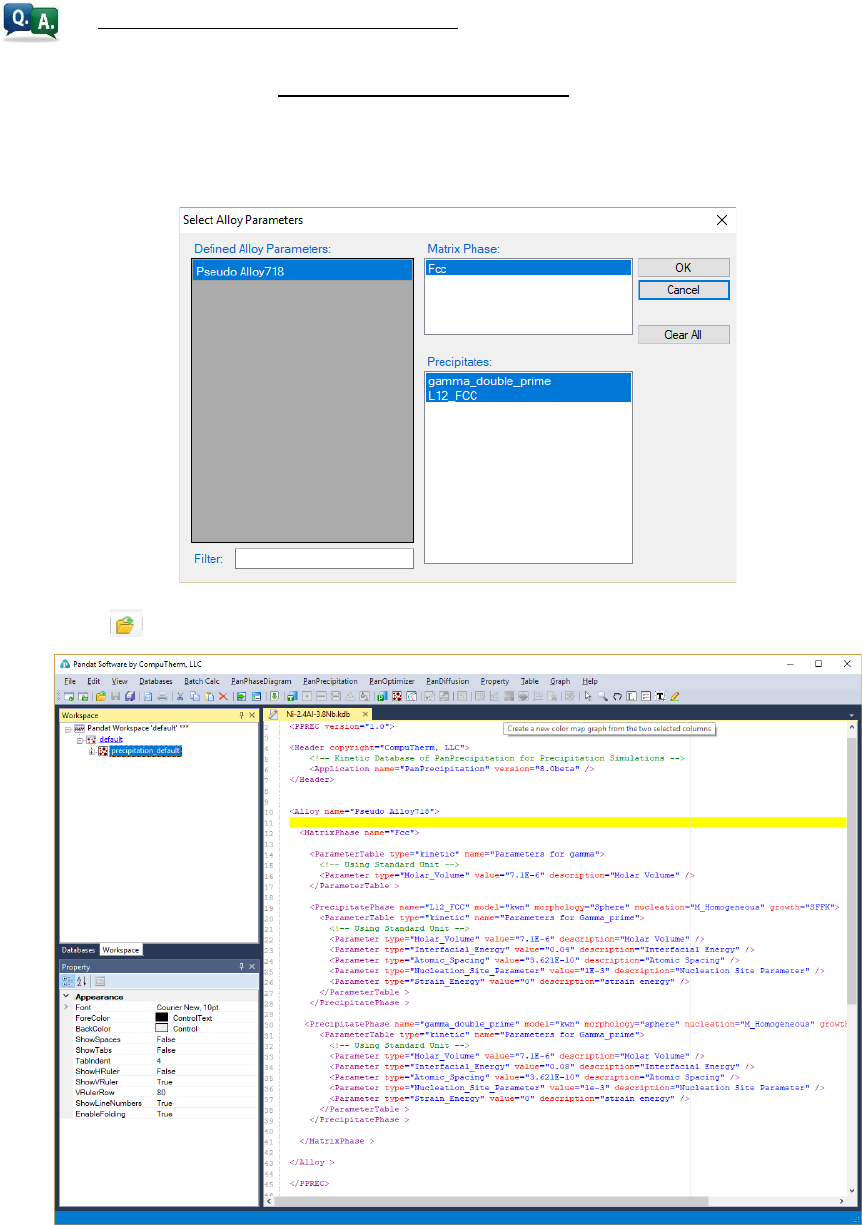Screen dimensions: 862x1225
Task: Click Cancel in Select Alloy Parameters dialog
Action: 683,290
